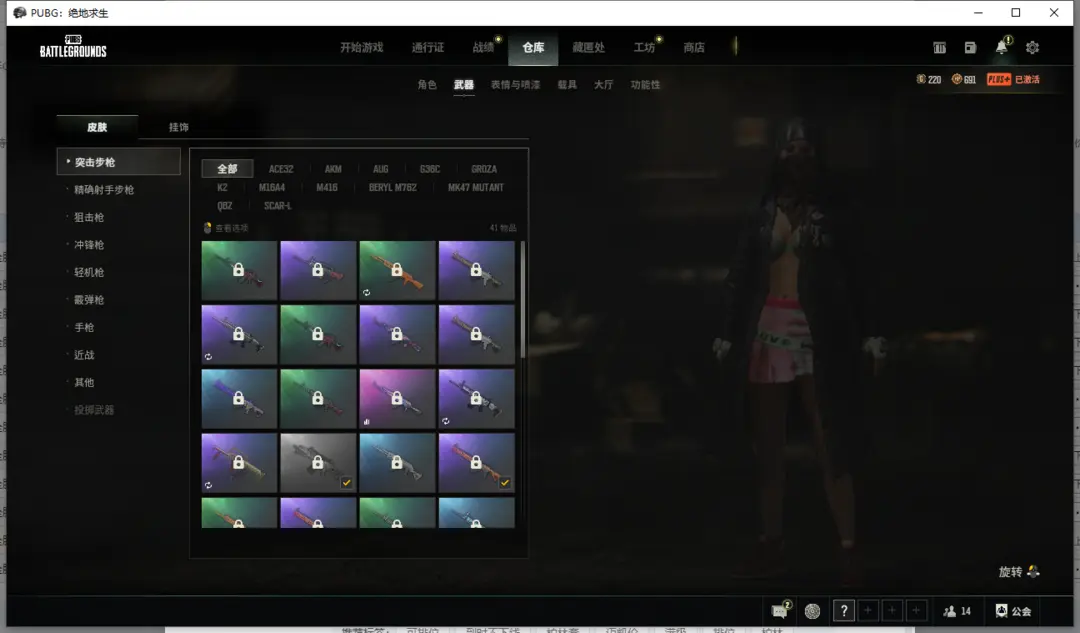Viewport: 1080px width, 633px height.
Task: Toggle the checkmark on the gray weapon skin
Action: (345, 483)
